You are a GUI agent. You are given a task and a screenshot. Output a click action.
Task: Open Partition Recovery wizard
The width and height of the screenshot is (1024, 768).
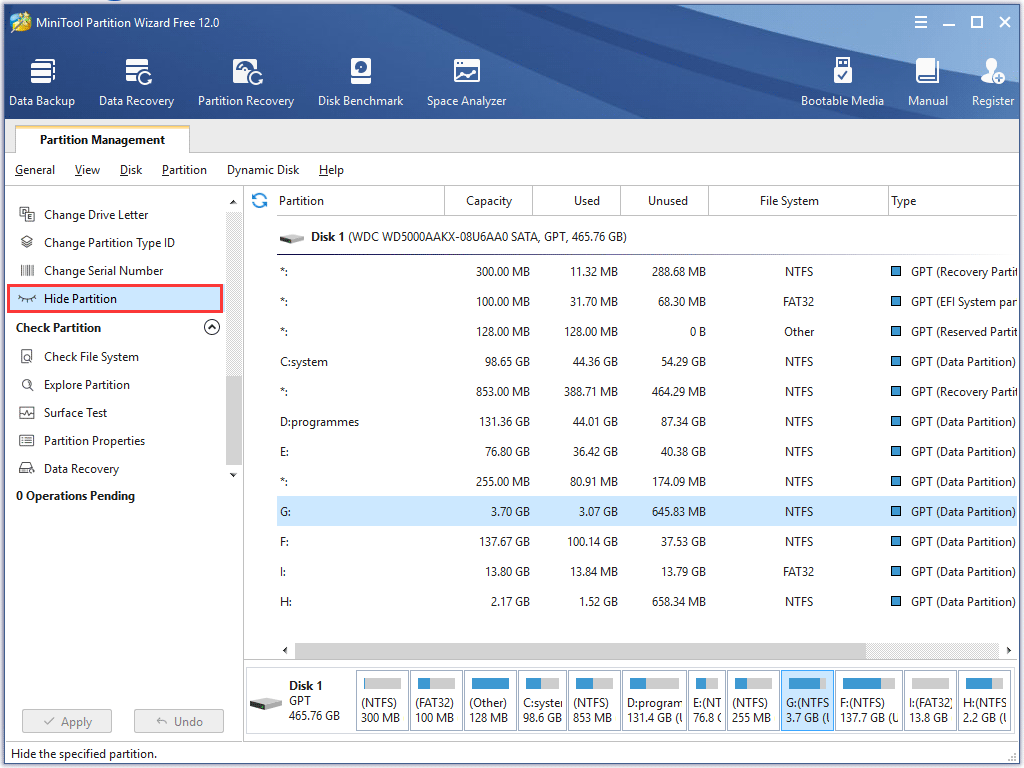pyautogui.click(x=246, y=82)
